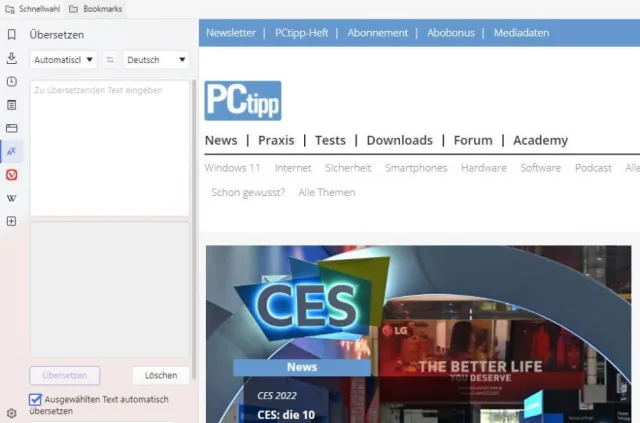Open the Windows 11 topic
640x423 pixels.
tap(232, 168)
